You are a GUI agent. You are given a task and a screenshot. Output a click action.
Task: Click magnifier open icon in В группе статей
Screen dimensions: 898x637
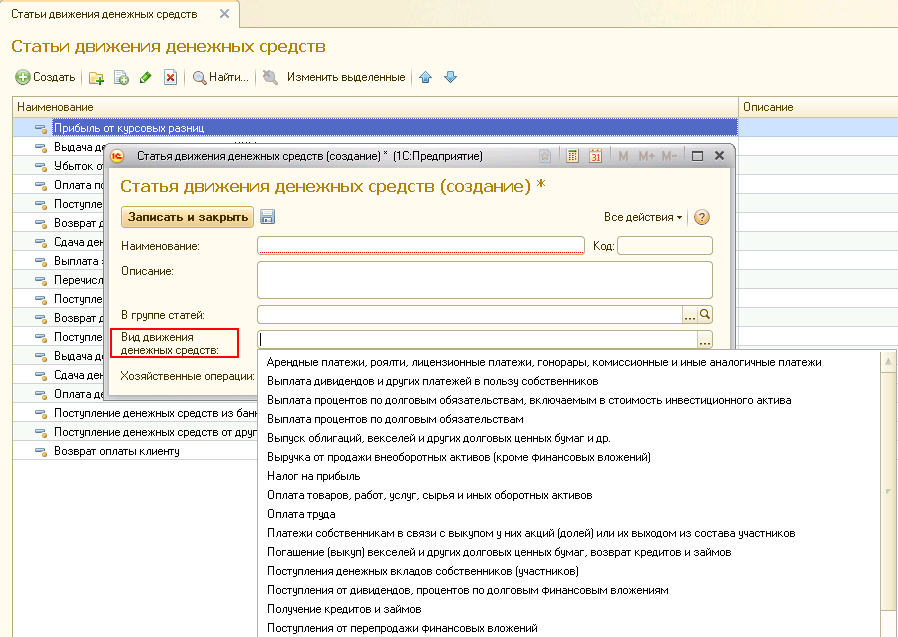click(705, 314)
